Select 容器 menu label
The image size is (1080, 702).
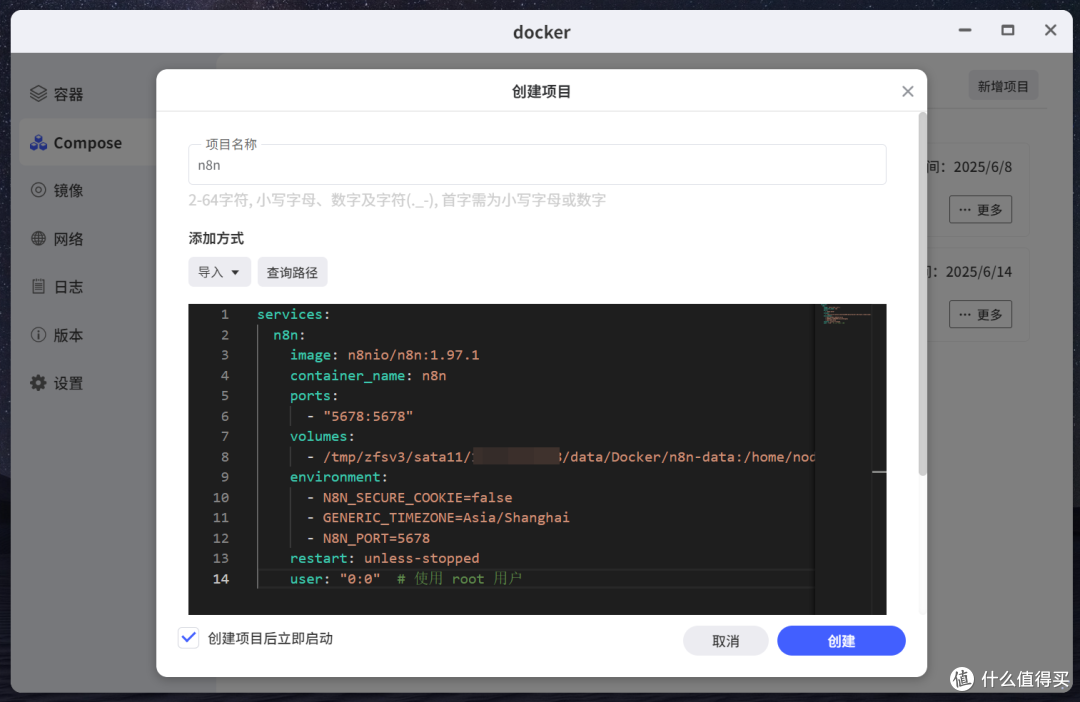pos(68,94)
